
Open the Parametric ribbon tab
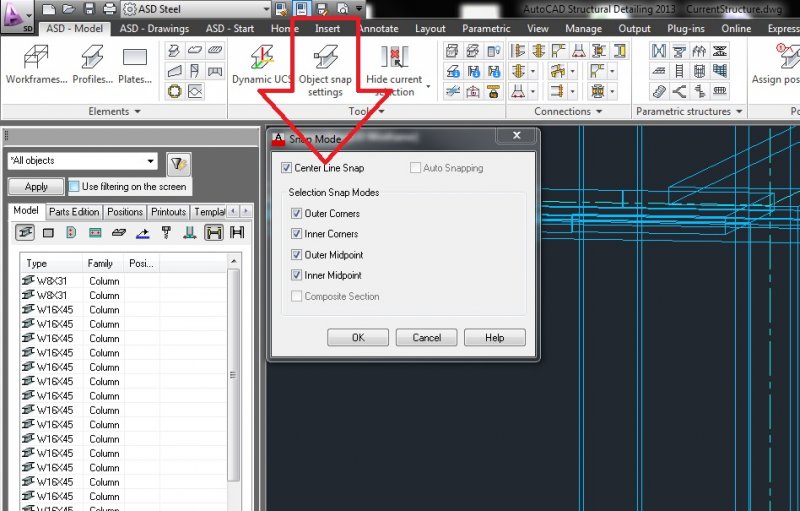[x=486, y=29]
